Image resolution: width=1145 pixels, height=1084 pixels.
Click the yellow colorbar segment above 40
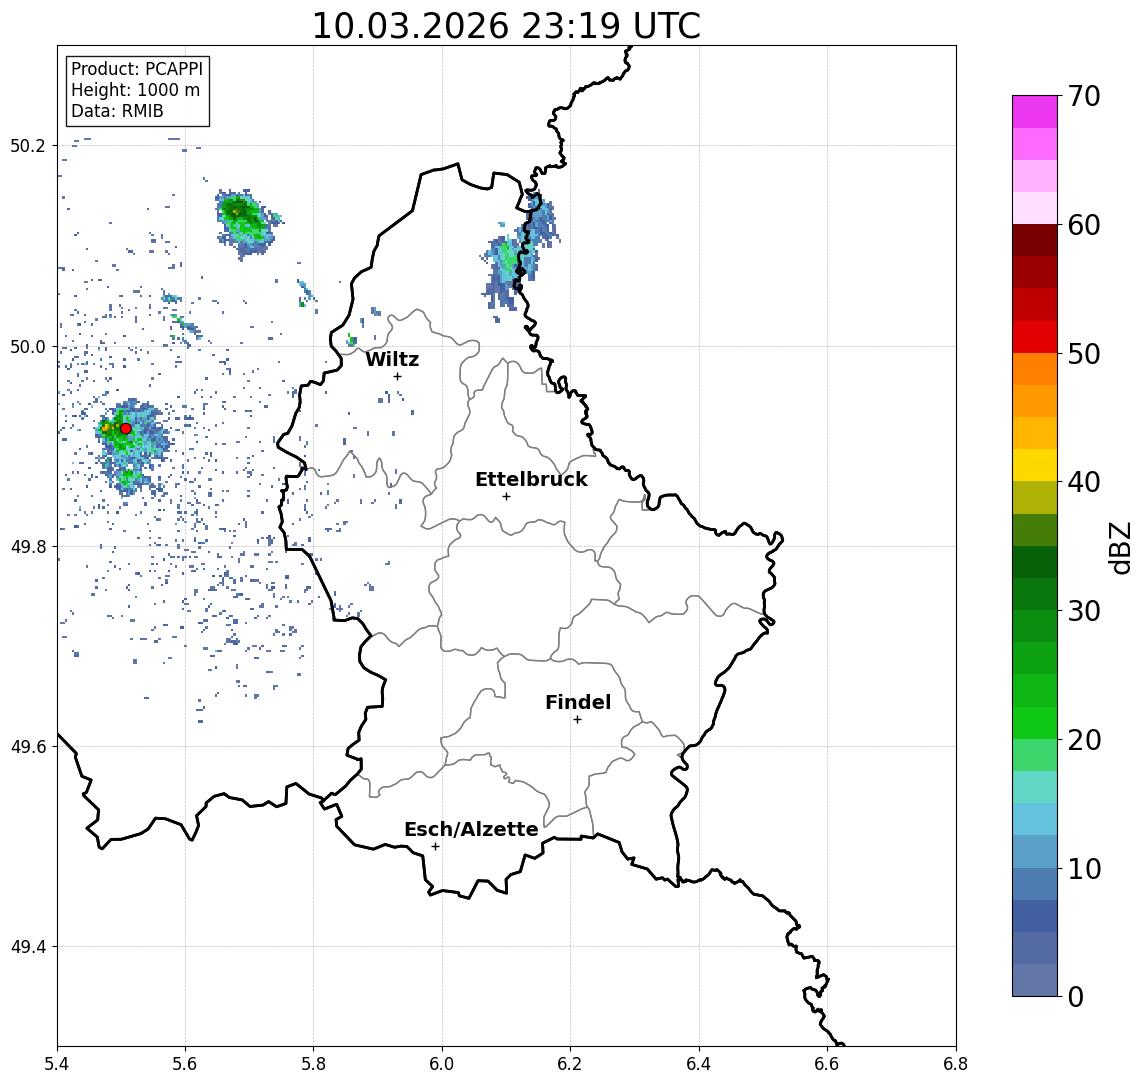(1035, 465)
